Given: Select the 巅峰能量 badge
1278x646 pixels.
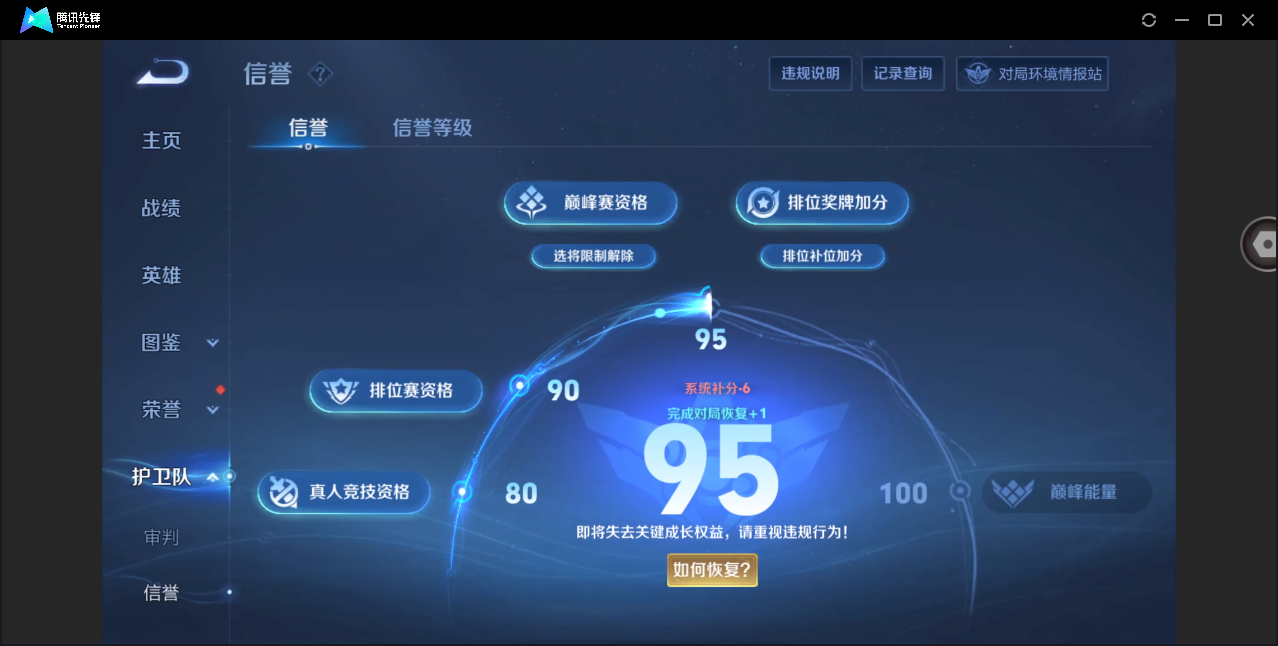Looking at the screenshot, I should [1067, 492].
